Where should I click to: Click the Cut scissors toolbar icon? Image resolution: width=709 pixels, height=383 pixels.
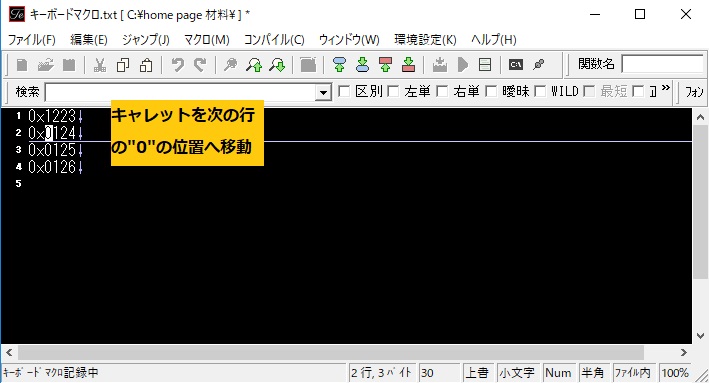point(99,65)
